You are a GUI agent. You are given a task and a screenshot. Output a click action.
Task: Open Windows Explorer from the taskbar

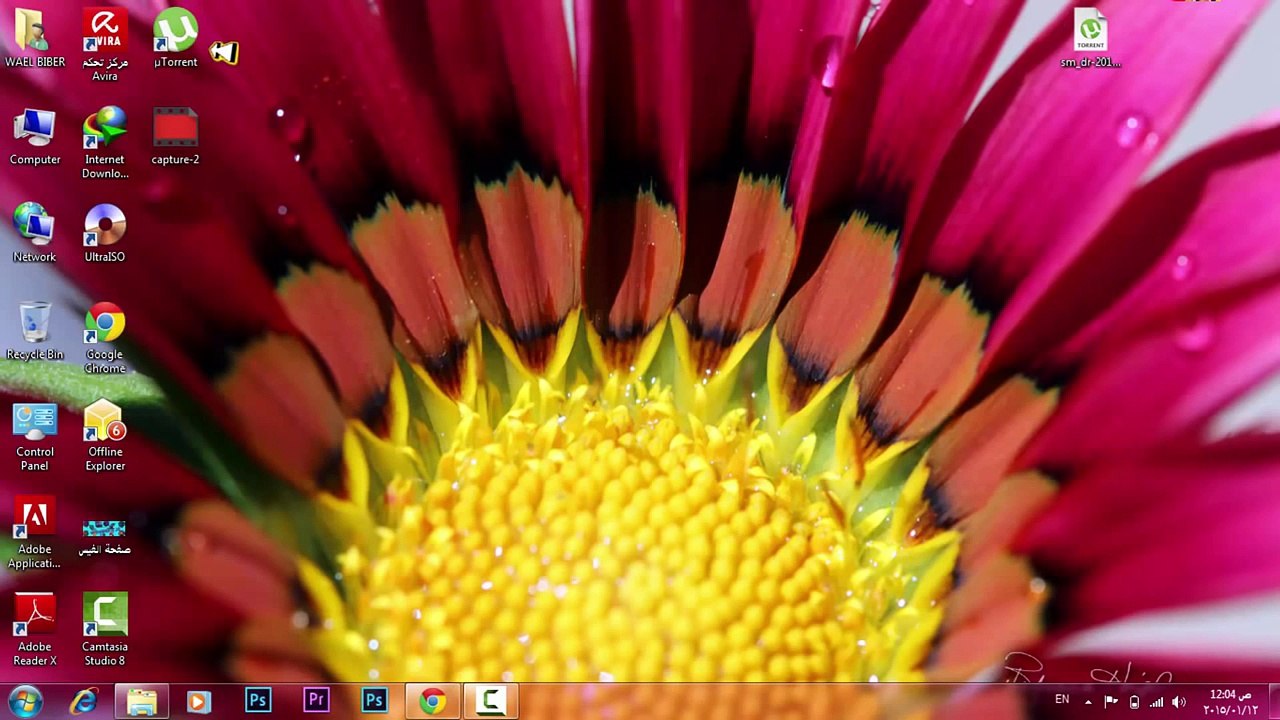click(x=142, y=702)
